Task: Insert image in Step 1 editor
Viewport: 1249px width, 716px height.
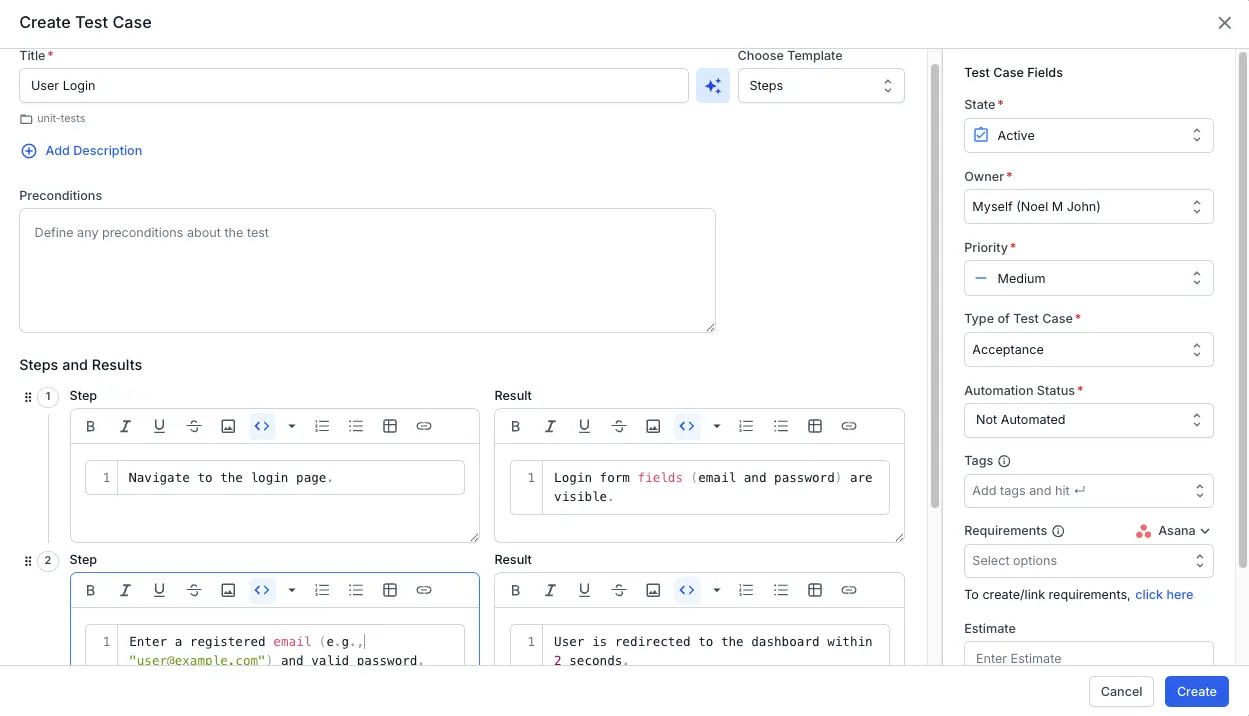Action: coord(228,426)
